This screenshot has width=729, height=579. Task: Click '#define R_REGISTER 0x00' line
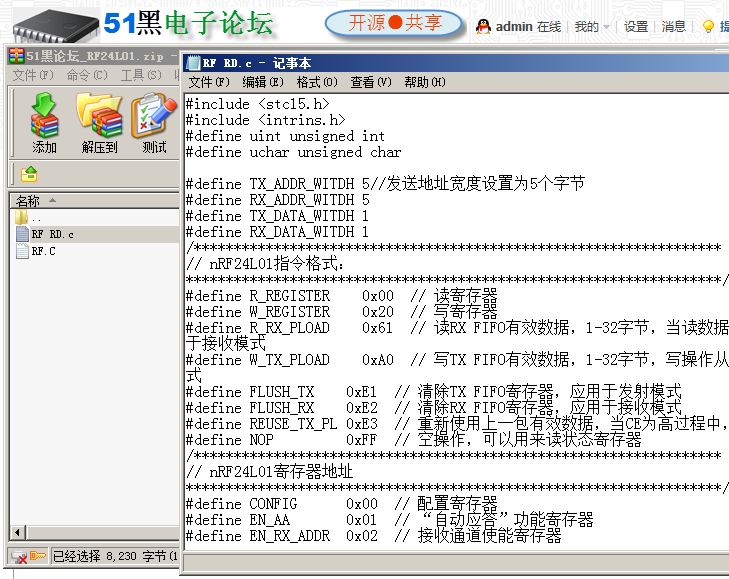(342, 296)
